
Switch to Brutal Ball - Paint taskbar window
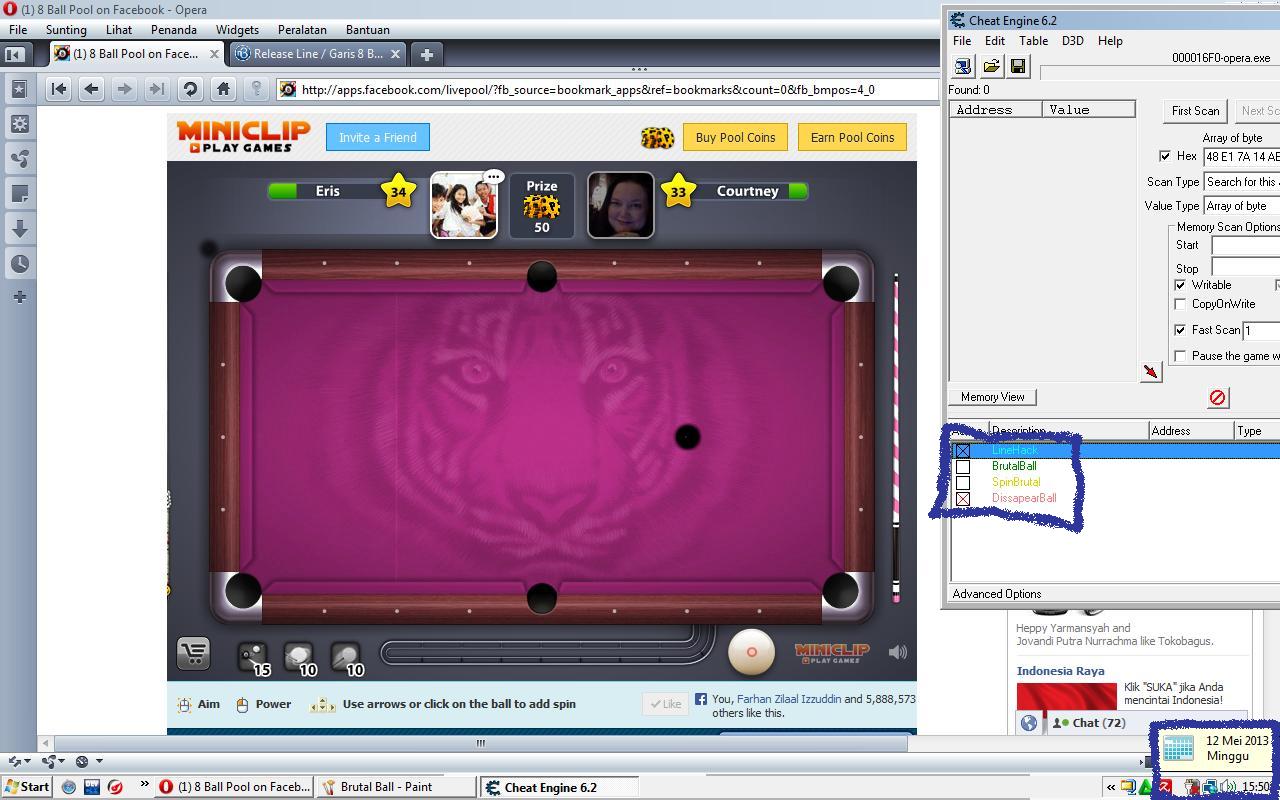(396, 787)
